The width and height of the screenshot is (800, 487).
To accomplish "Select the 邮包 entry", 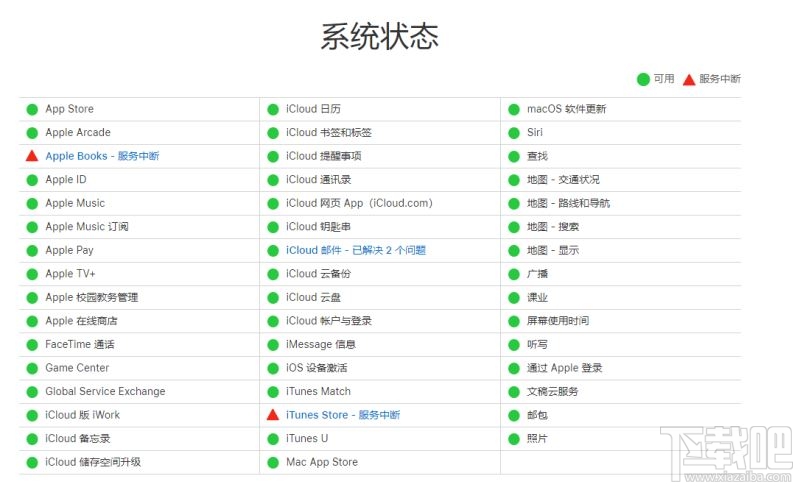I will [x=537, y=415].
